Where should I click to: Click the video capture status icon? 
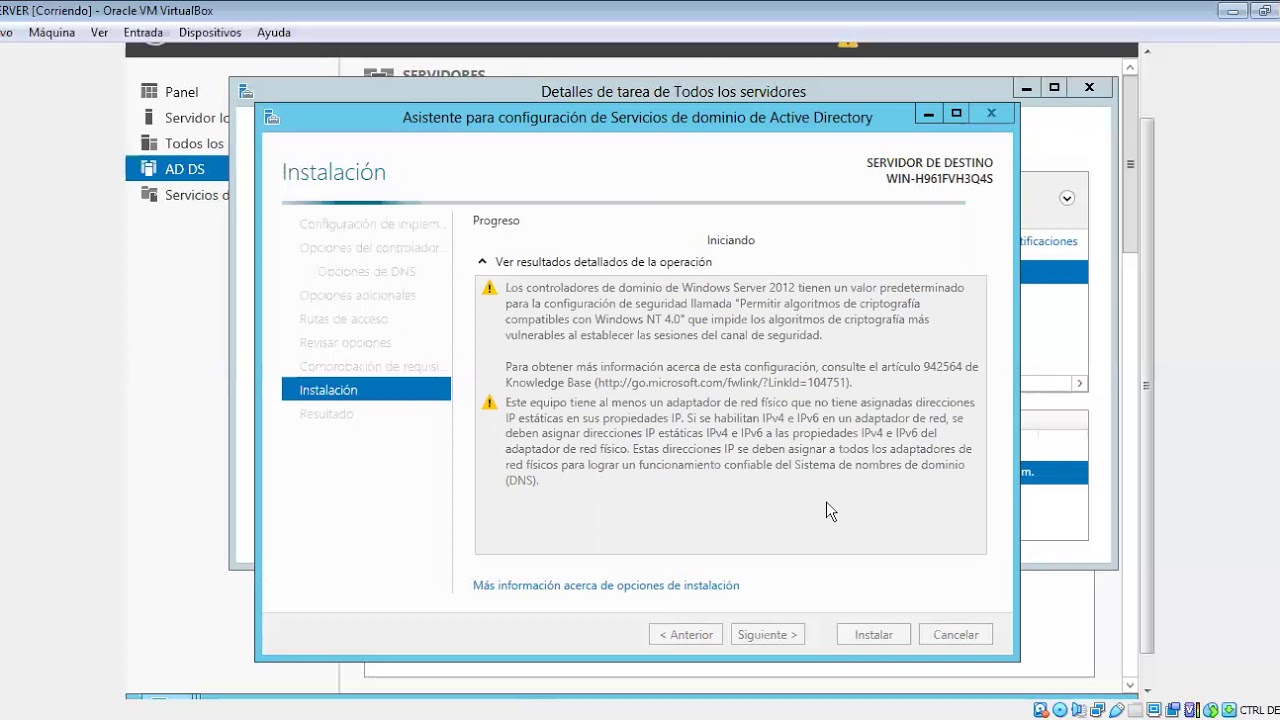coord(1173,710)
